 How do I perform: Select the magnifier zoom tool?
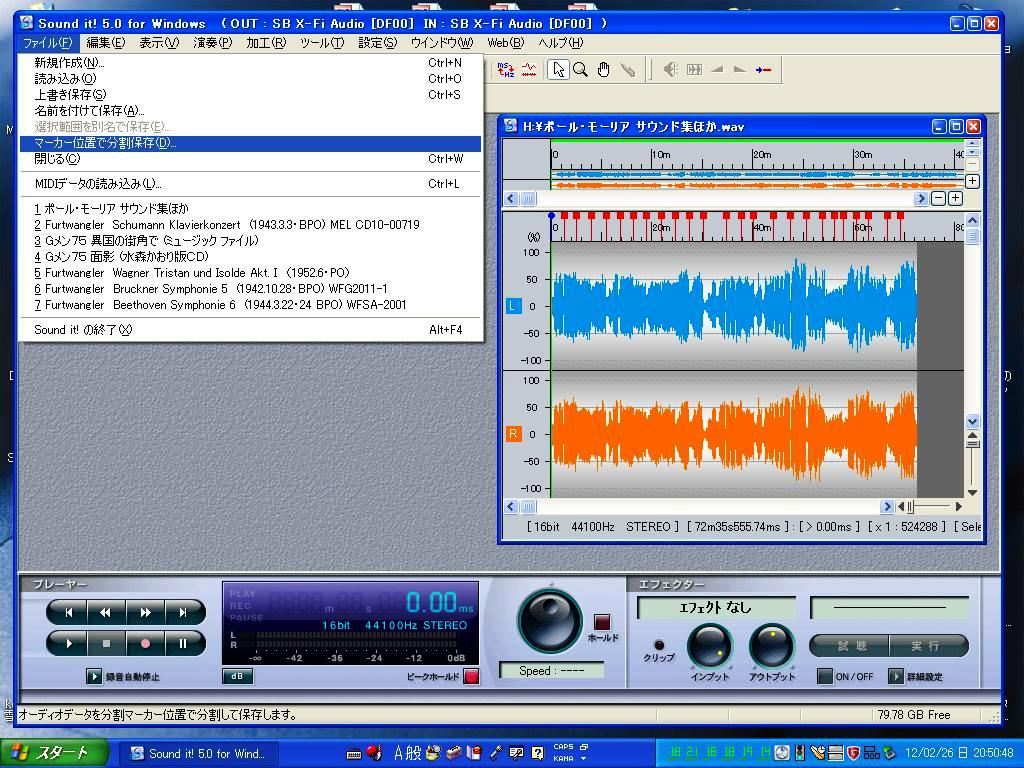[x=580, y=69]
